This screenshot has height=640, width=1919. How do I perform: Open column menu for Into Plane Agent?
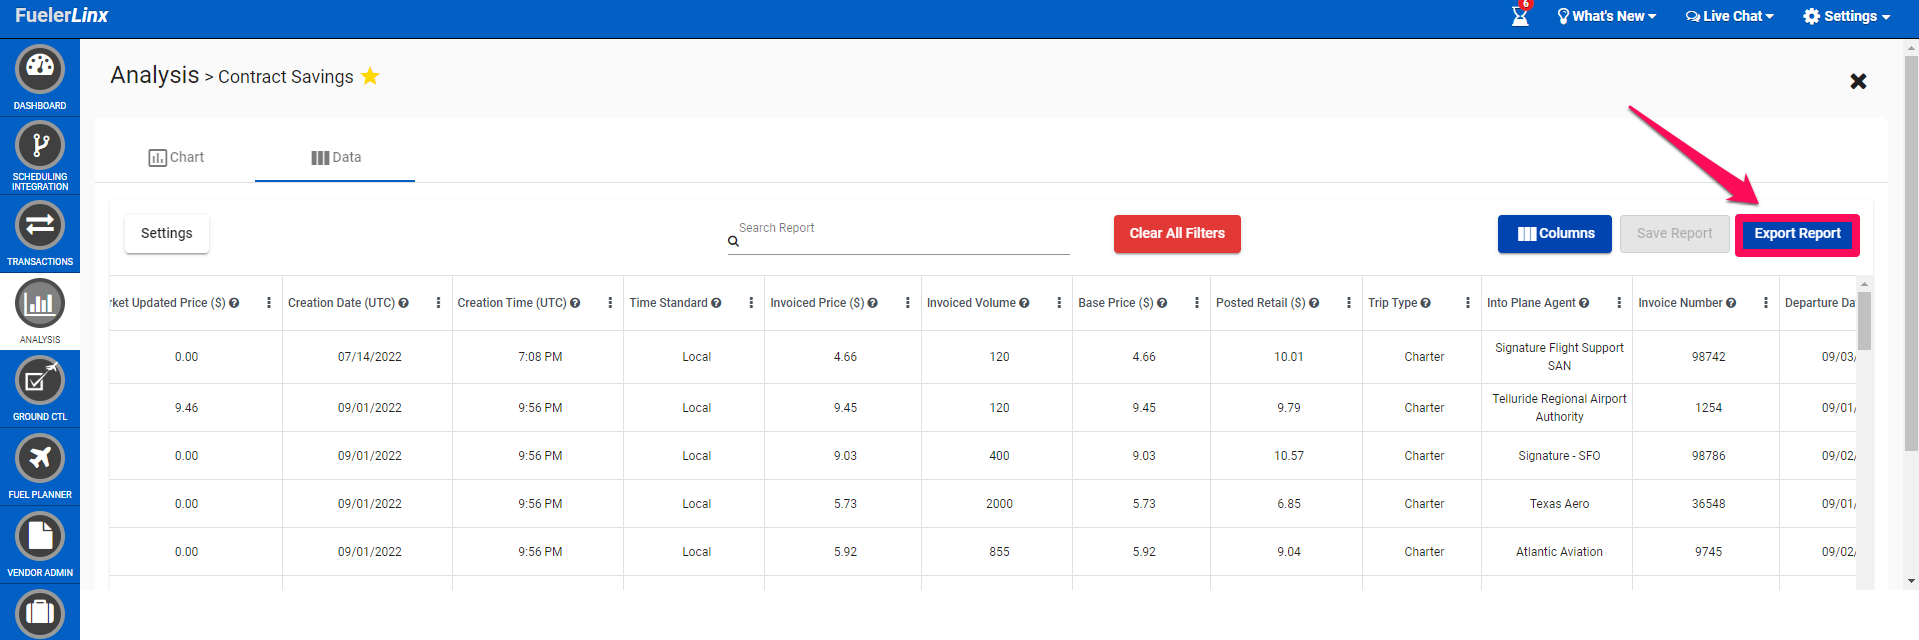(1619, 303)
